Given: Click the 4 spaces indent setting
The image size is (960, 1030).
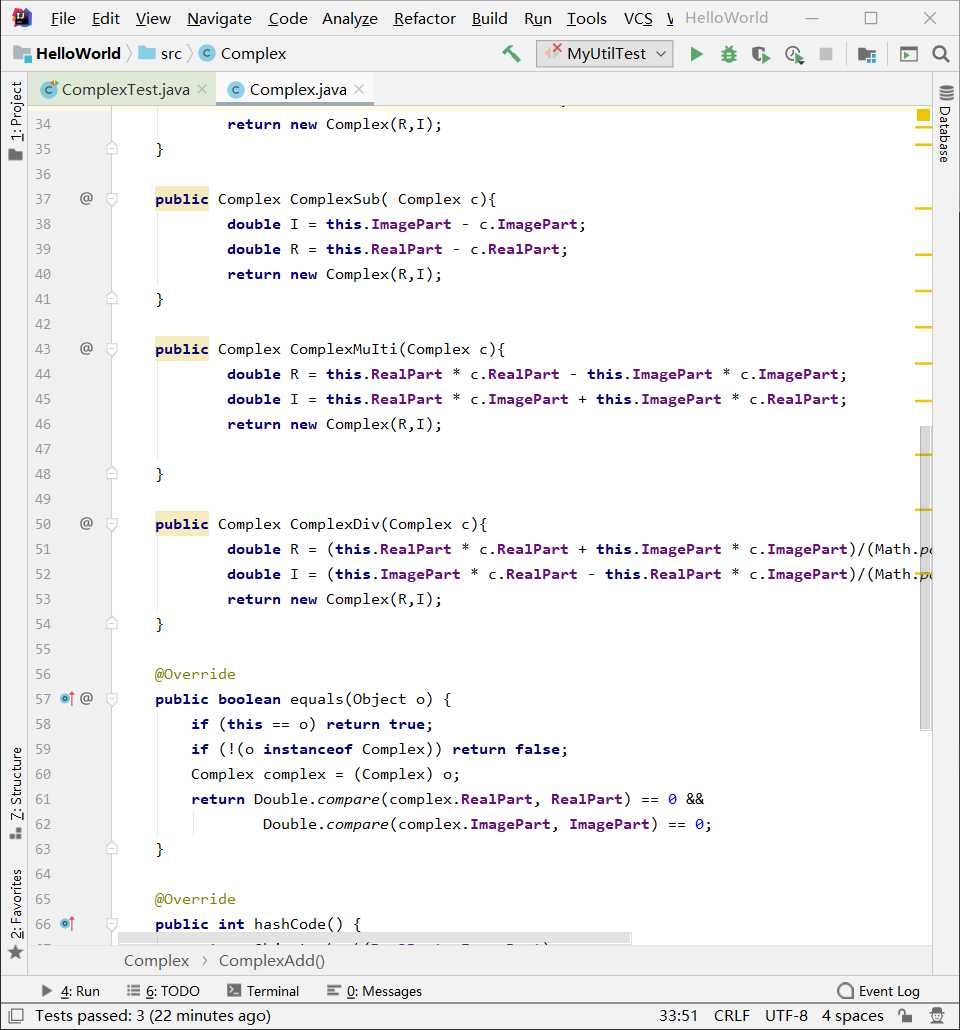Looking at the screenshot, I should (x=852, y=1016).
